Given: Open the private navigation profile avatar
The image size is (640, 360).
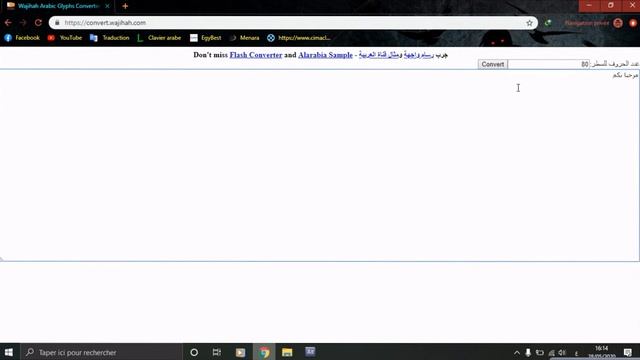Looking at the screenshot, I should point(618,23).
